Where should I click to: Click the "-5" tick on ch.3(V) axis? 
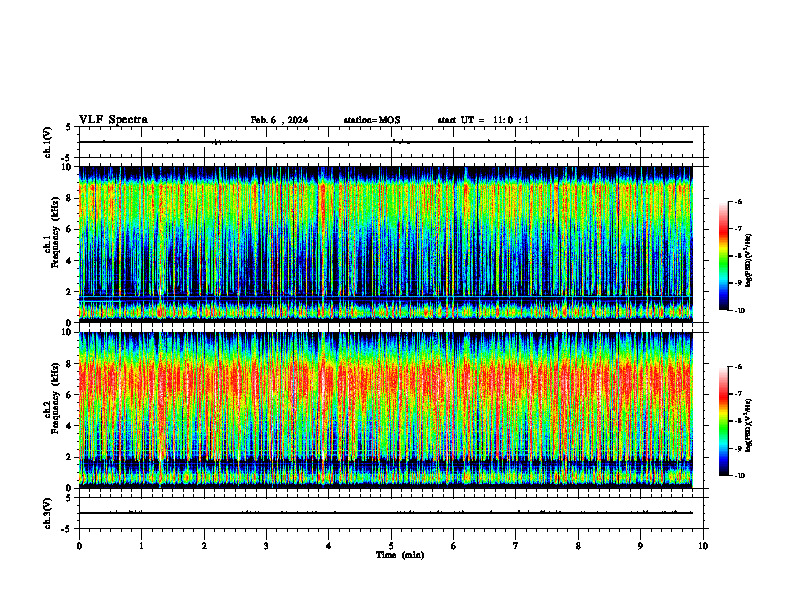(68, 529)
